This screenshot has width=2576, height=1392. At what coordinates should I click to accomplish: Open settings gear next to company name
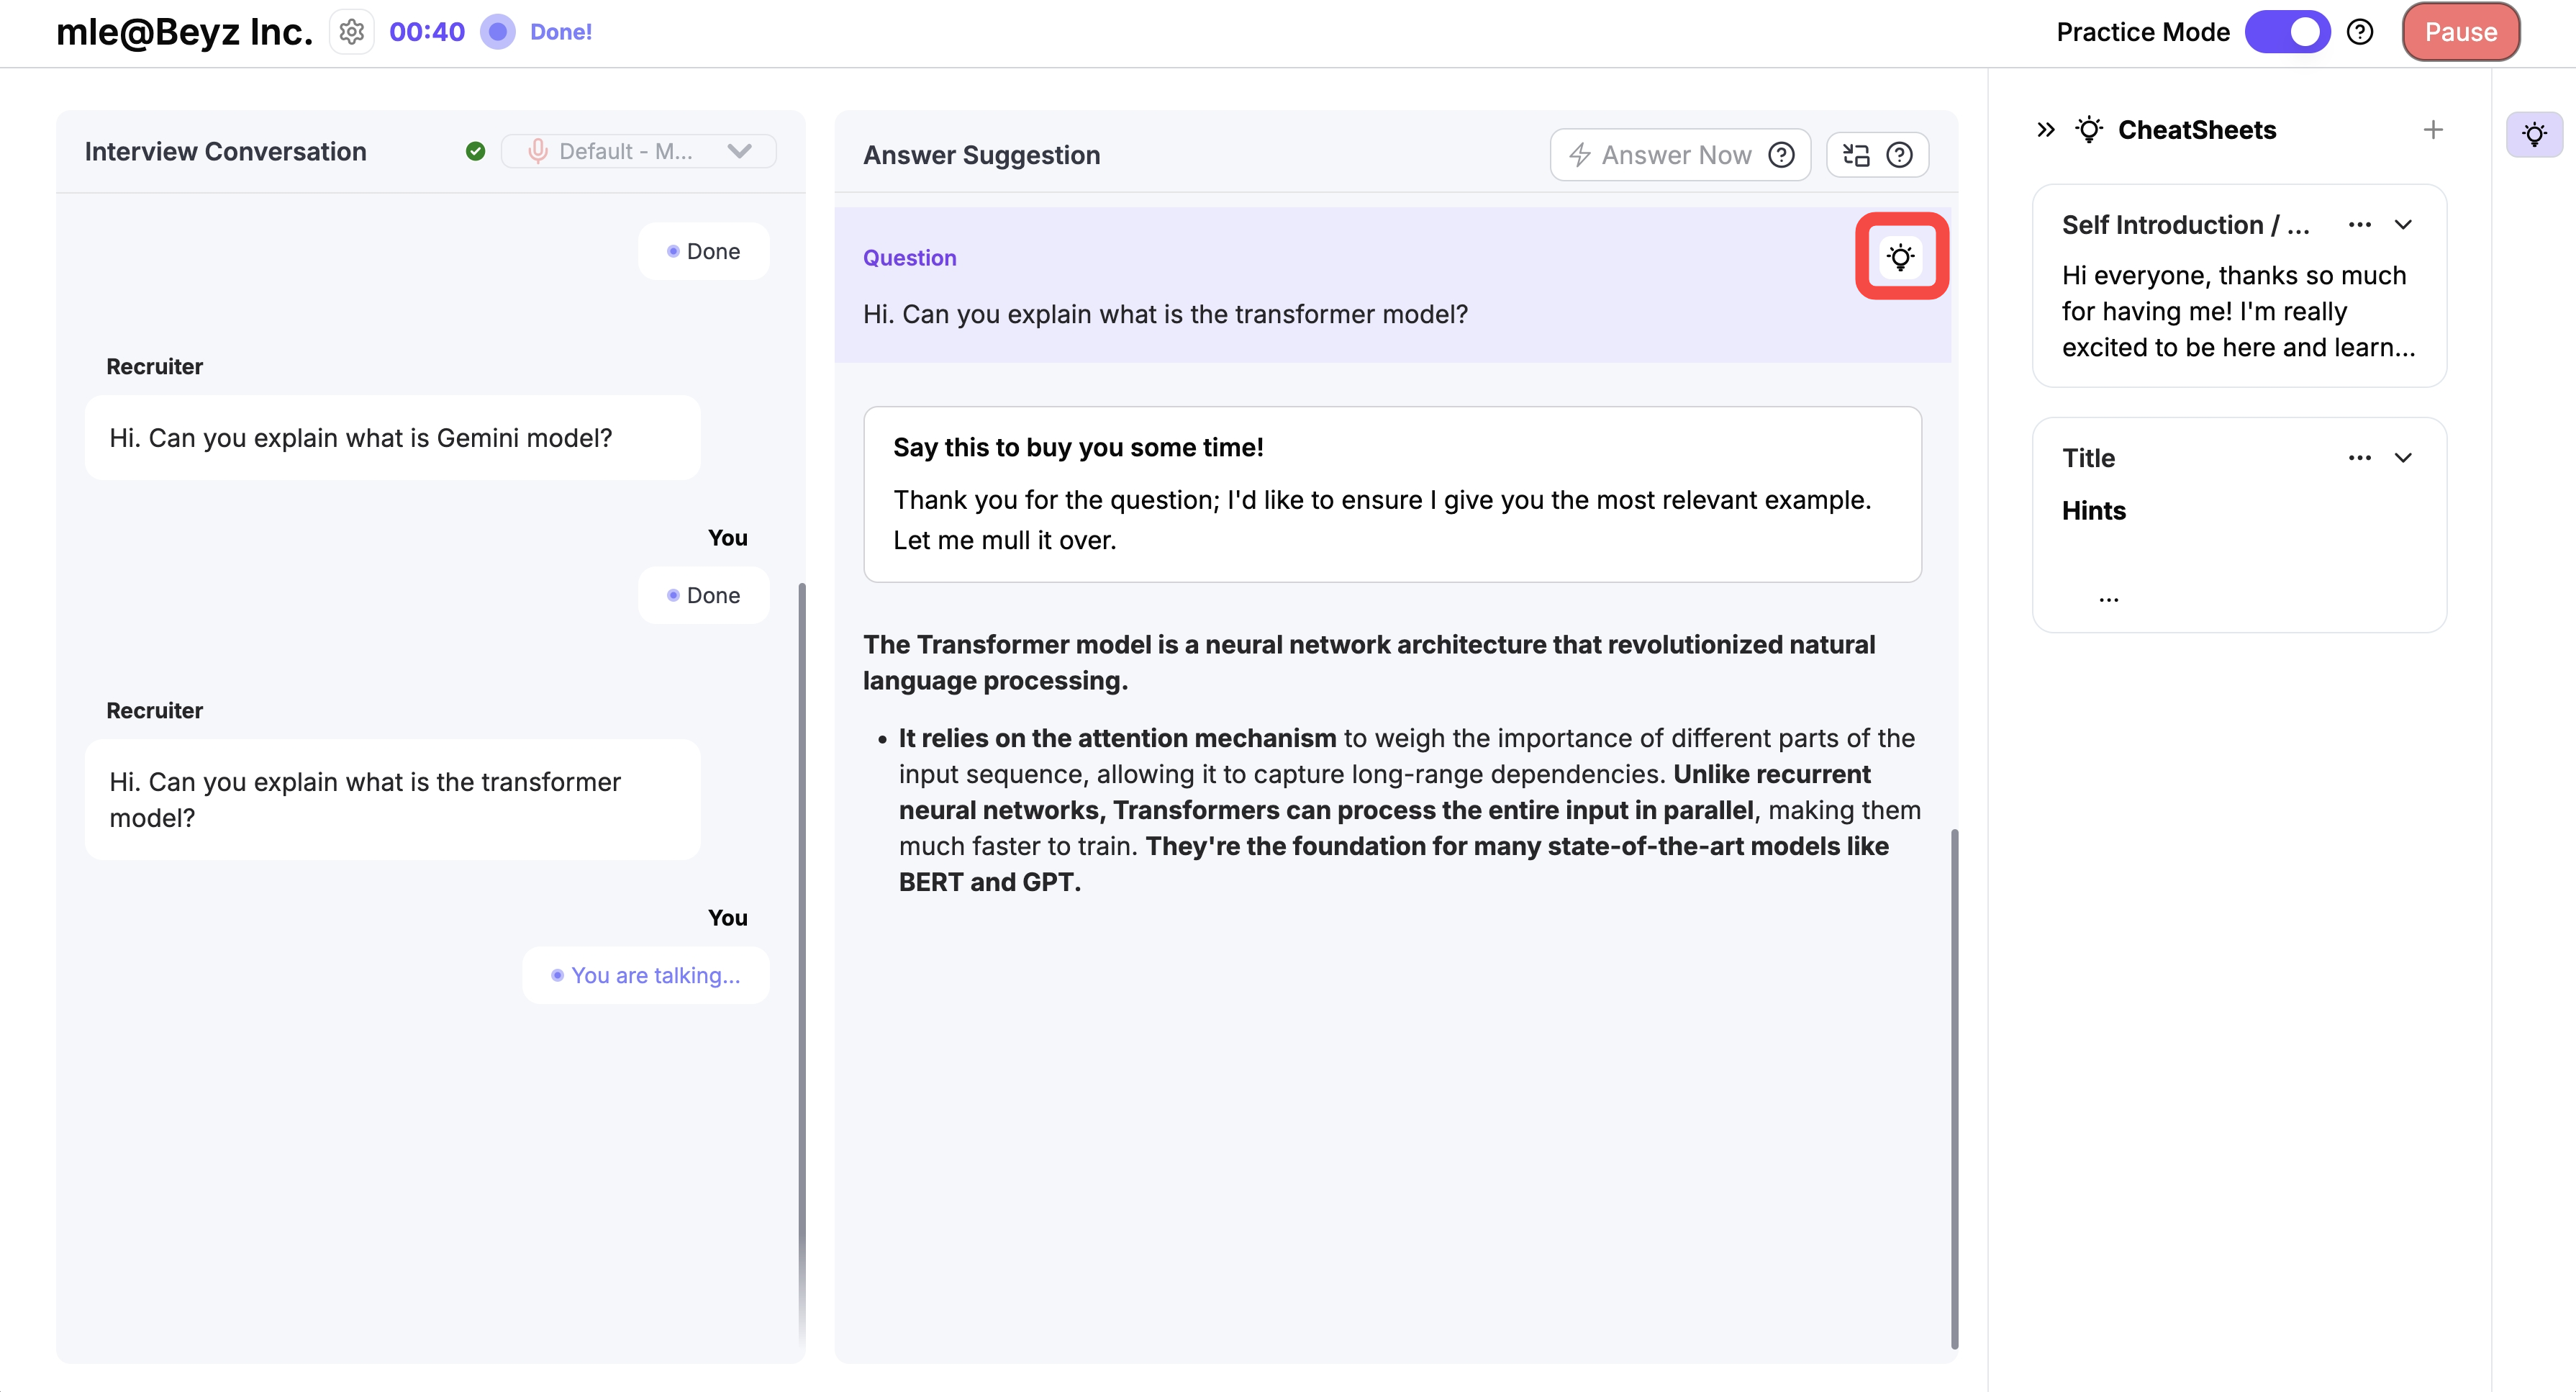(351, 32)
